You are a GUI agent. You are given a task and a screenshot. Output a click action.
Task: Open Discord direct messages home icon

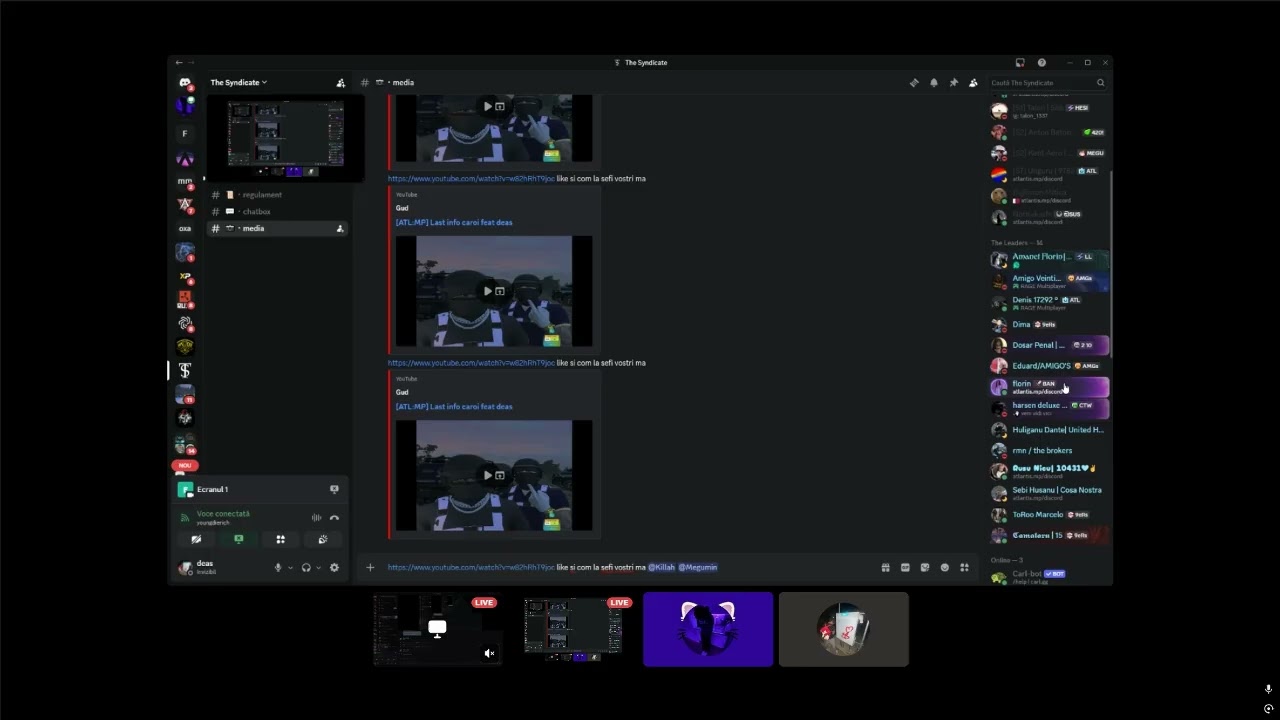[x=185, y=83]
